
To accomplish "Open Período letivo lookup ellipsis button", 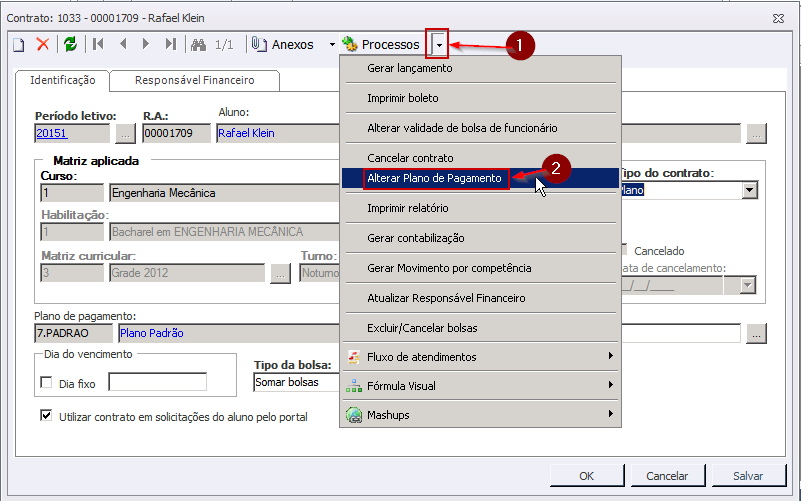I will pyautogui.click(x=124, y=132).
